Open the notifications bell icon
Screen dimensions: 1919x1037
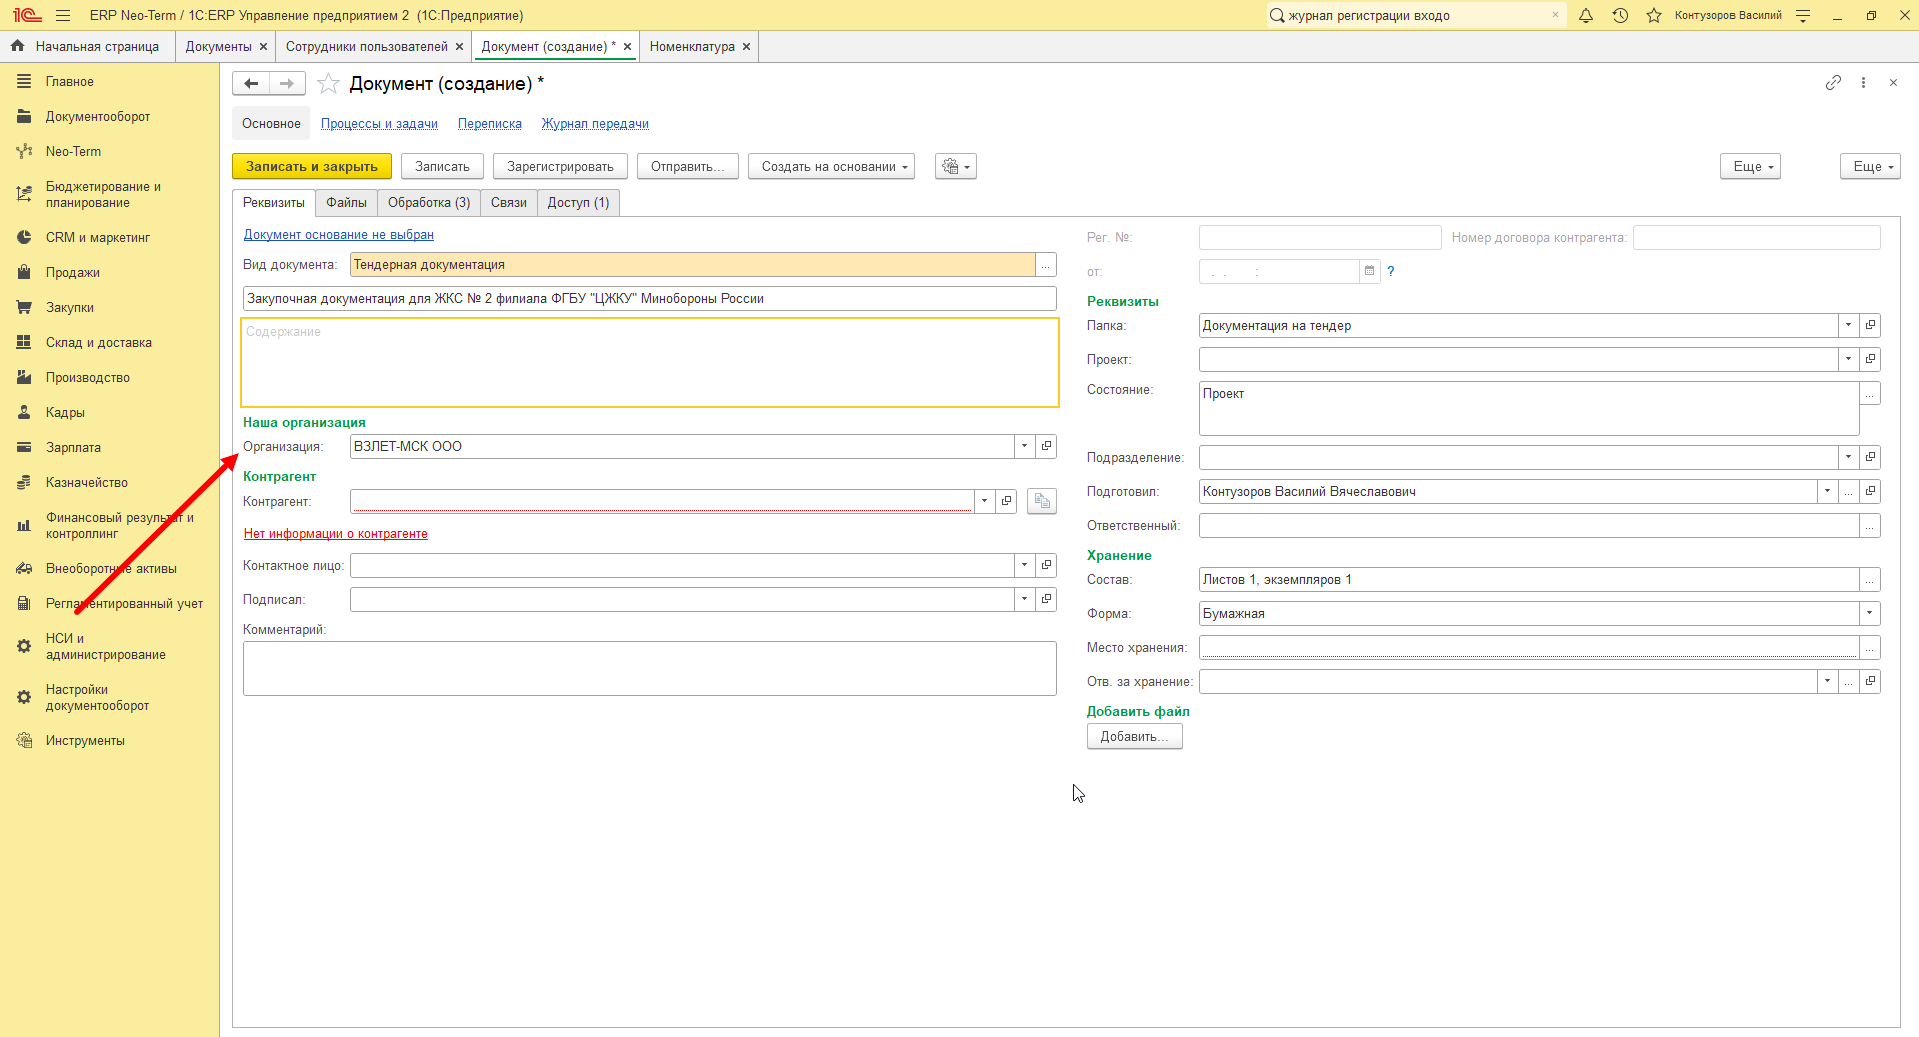click(1586, 15)
